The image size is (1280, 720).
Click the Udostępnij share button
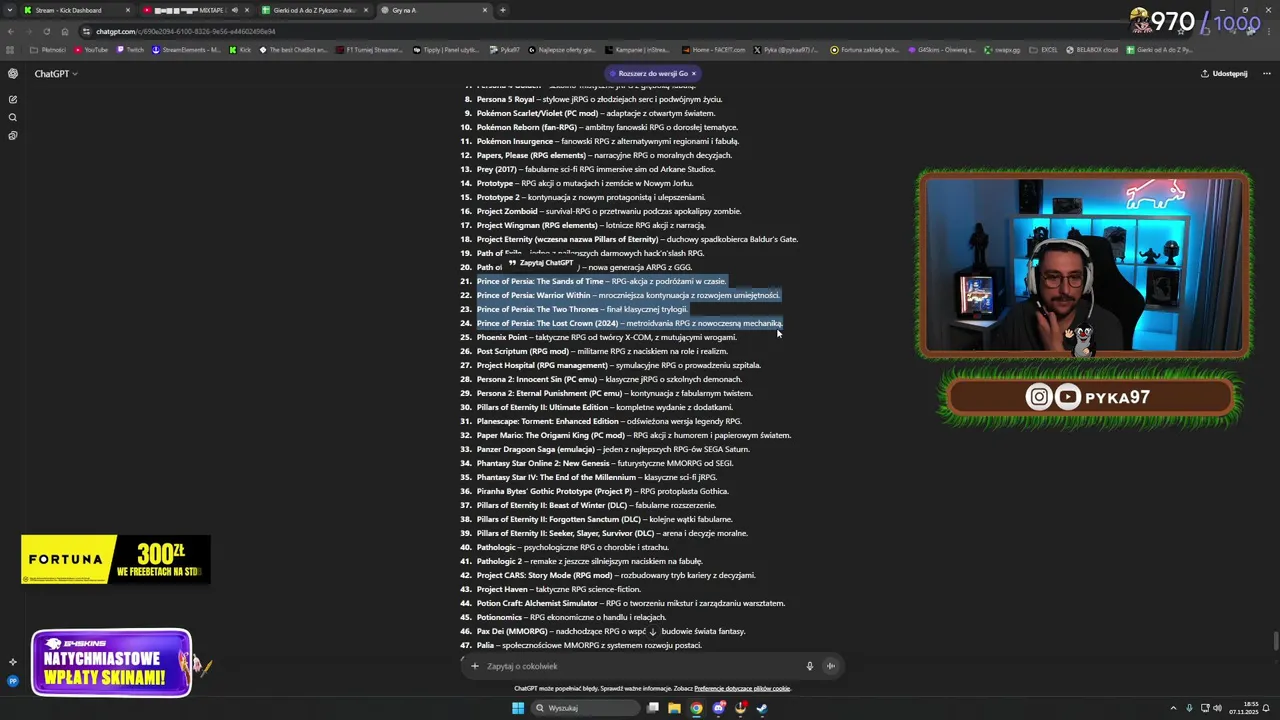1224,73
